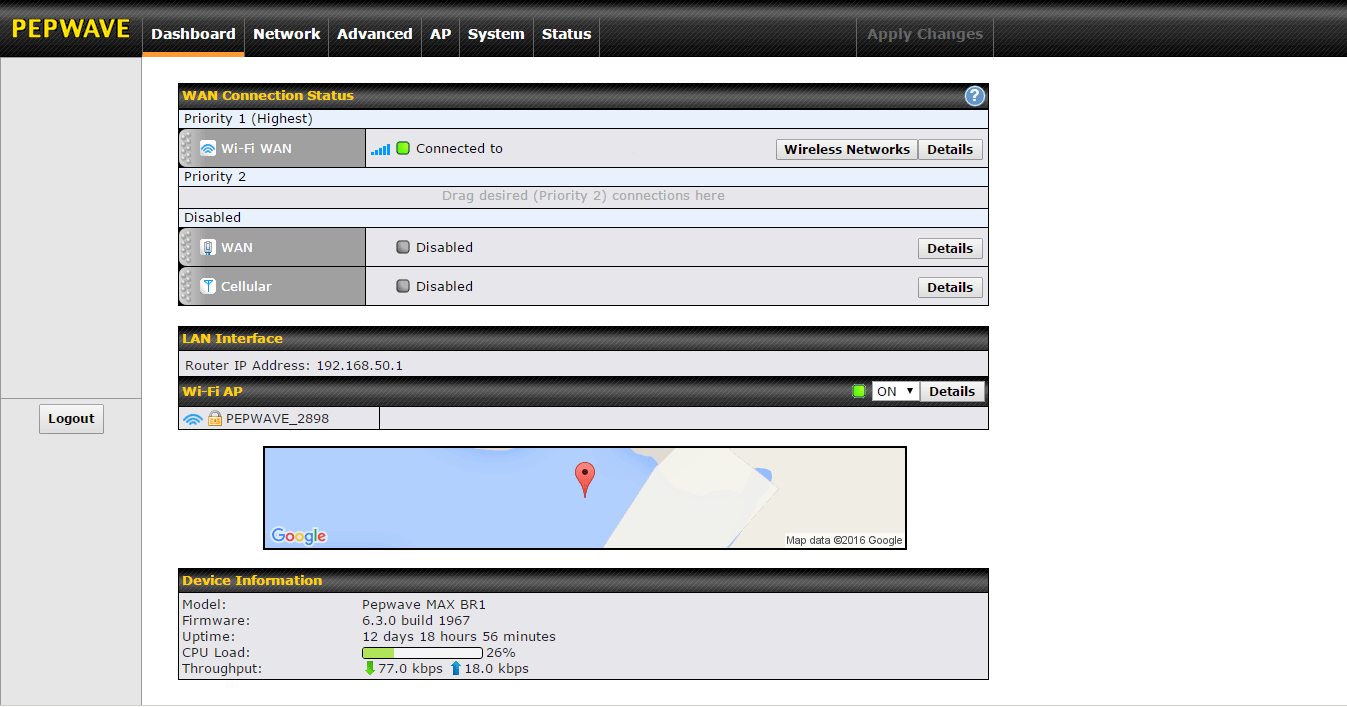Screen dimensions: 1347x707
Task: Click the Wi-Fi WAN connection label
Action: 256,148
